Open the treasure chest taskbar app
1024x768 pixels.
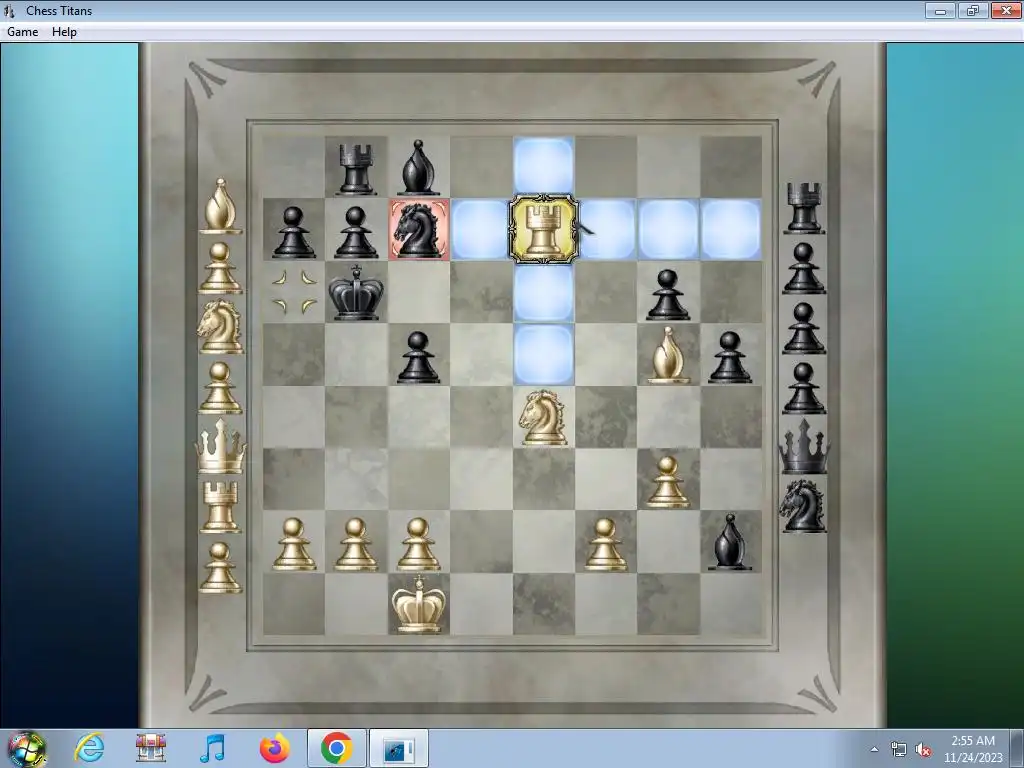point(151,748)
